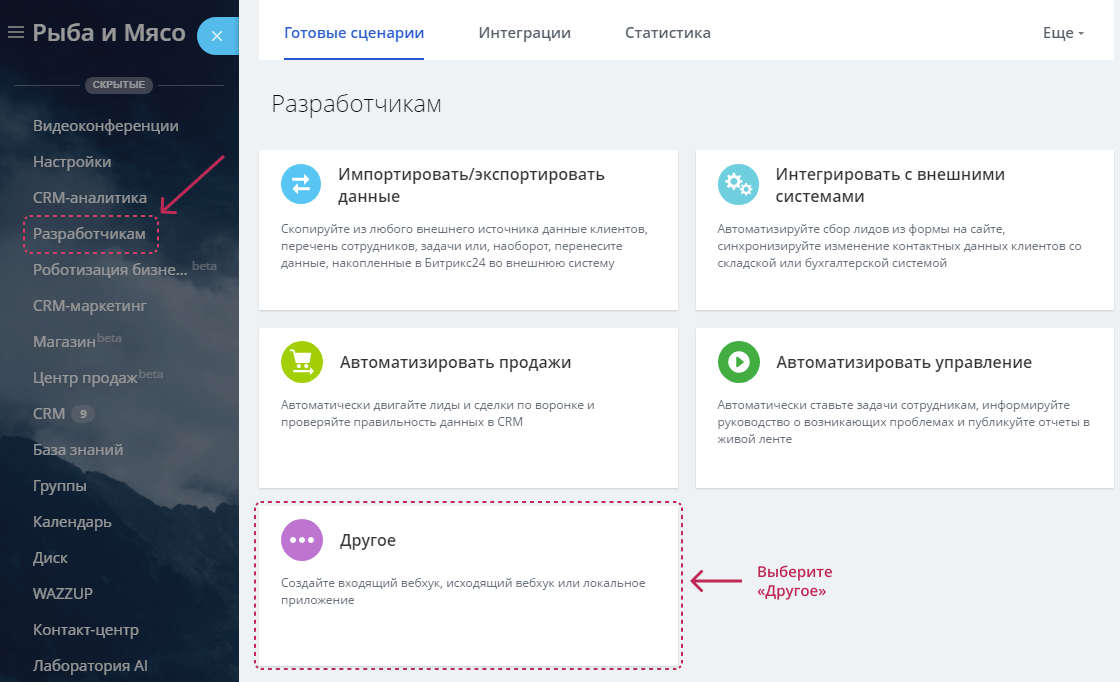Open the Другое card for webhooks
Screen dimensions: 1120x682
tap(468, 585)
